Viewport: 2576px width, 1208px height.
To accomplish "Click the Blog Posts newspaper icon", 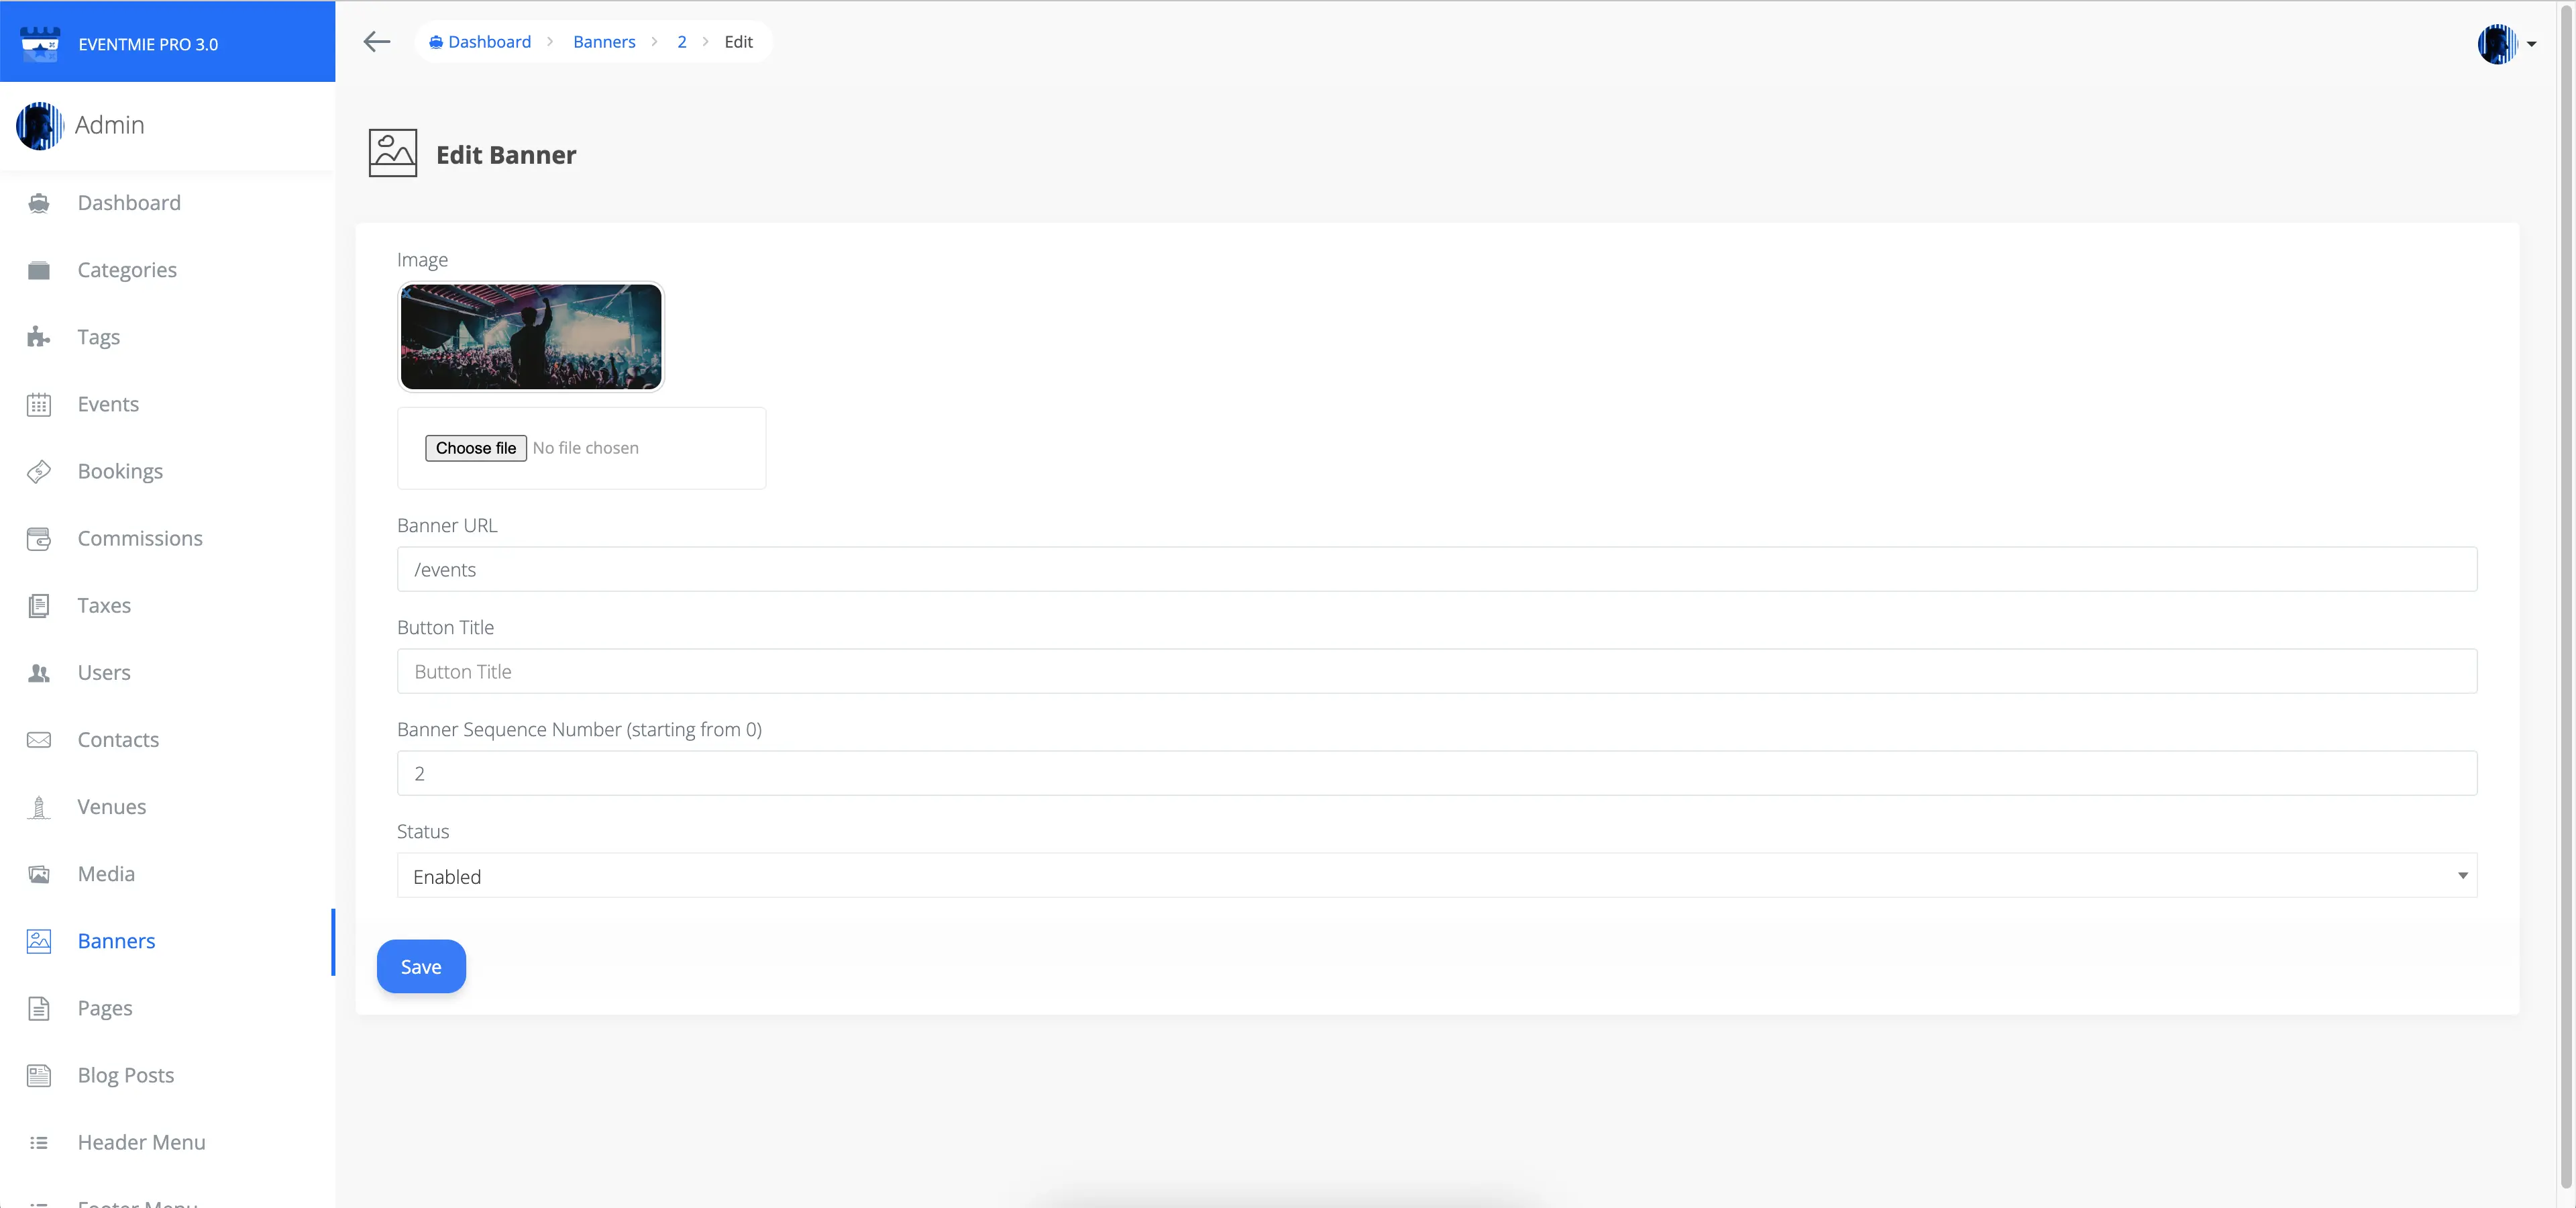I will click(39, 1075).
